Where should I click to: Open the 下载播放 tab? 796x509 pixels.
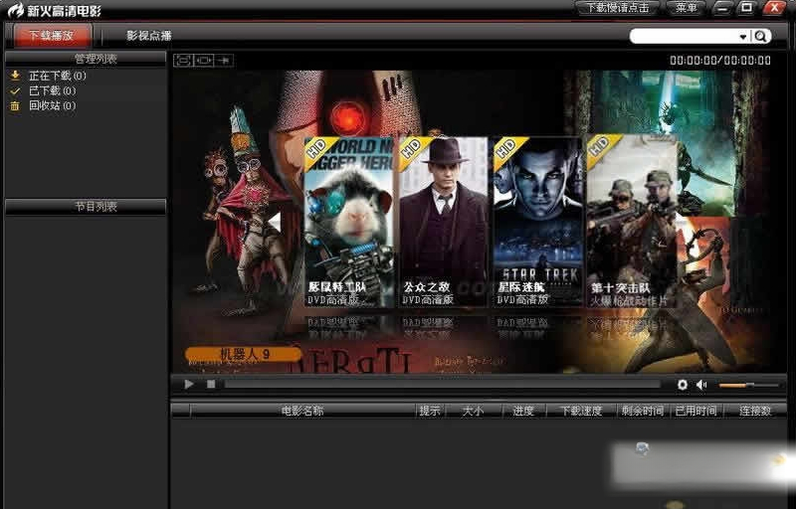tap(51, 36)
